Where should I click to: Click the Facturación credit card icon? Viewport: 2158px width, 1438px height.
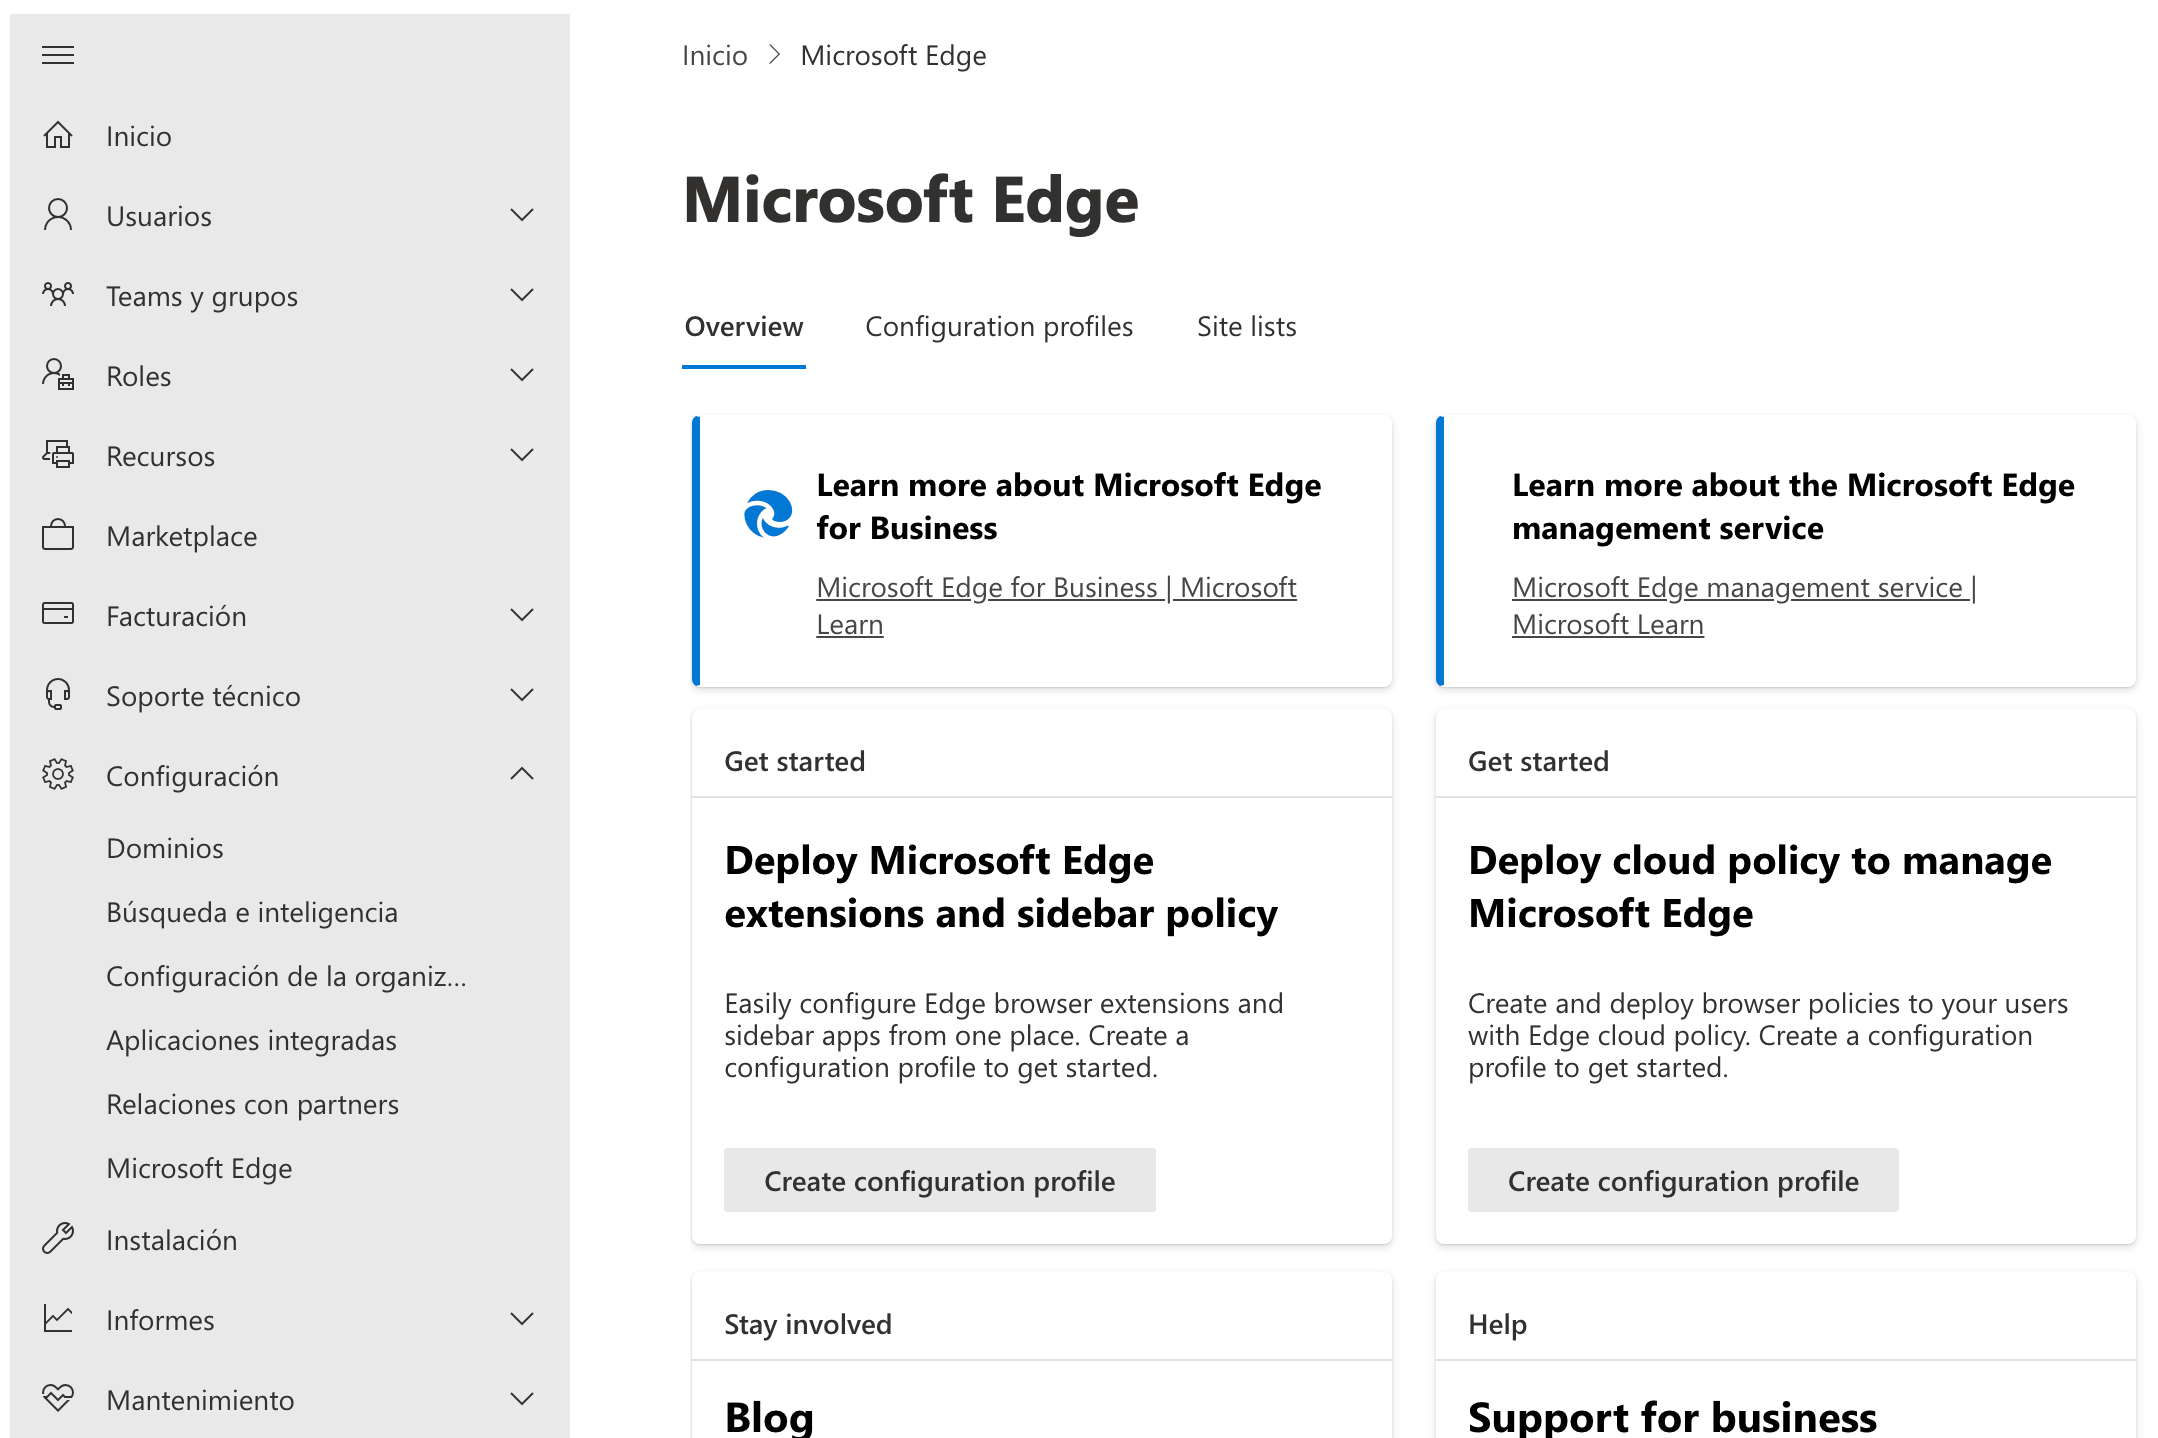pos(58,614)
